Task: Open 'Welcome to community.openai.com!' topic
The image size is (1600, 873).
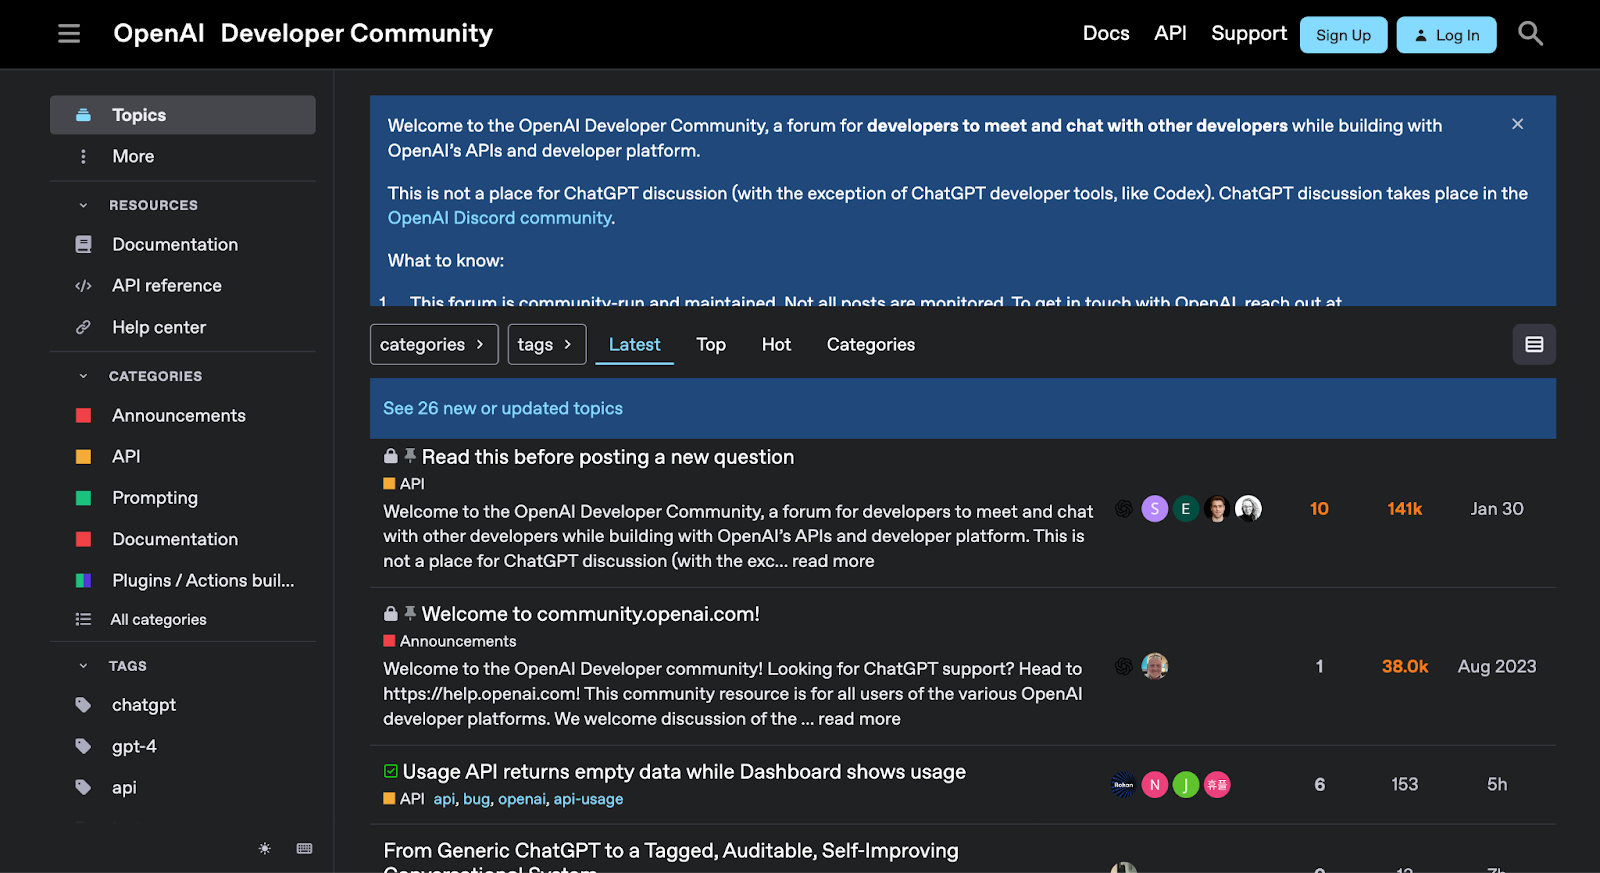Action: point(591,614)
